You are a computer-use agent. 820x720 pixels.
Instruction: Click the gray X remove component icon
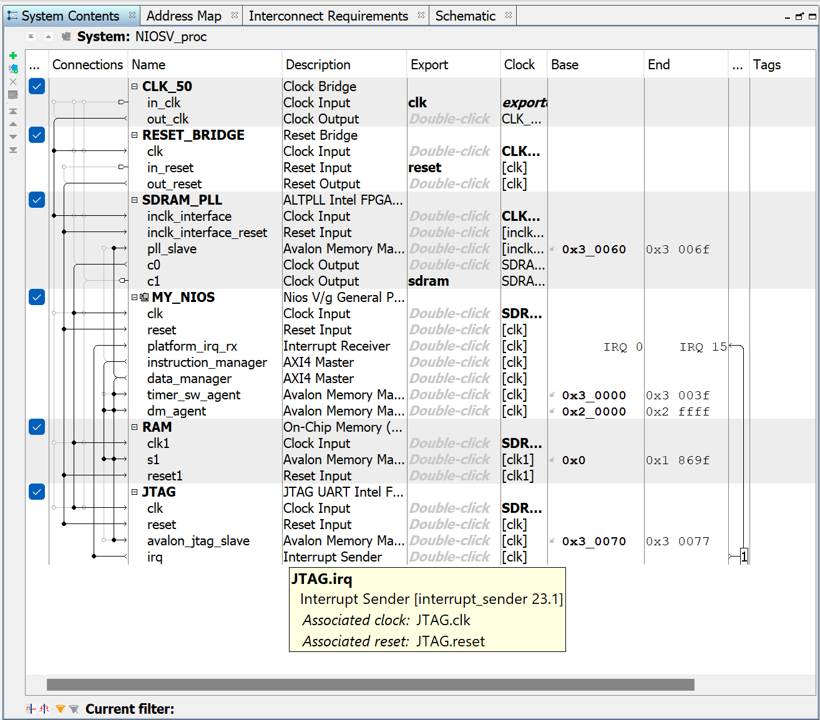(13, 82)
